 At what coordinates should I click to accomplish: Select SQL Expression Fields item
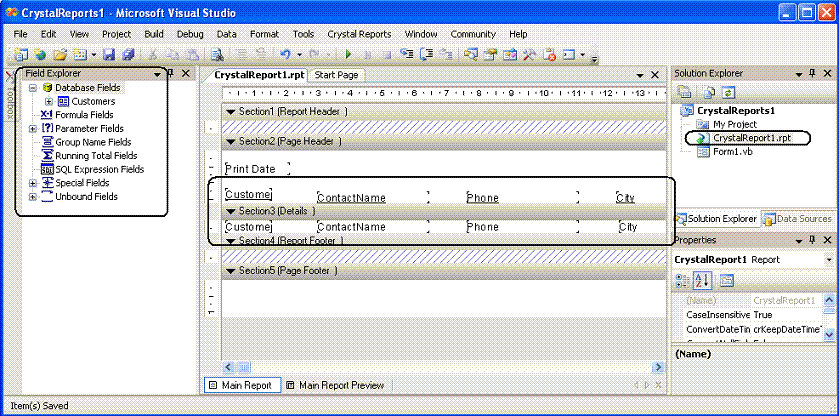pos(100,169)
